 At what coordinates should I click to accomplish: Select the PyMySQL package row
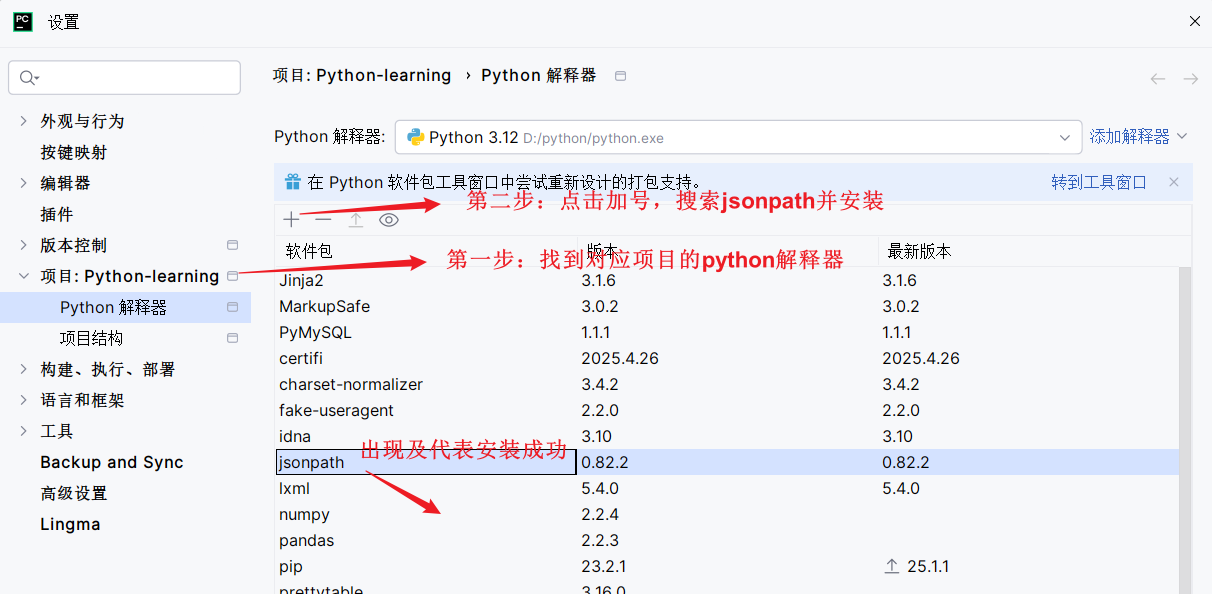727,332
